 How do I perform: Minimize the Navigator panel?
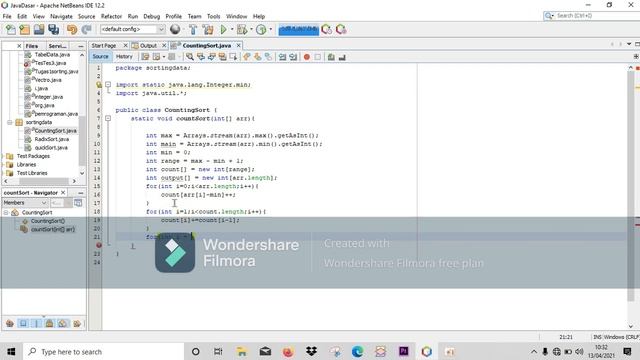point(80,193)
